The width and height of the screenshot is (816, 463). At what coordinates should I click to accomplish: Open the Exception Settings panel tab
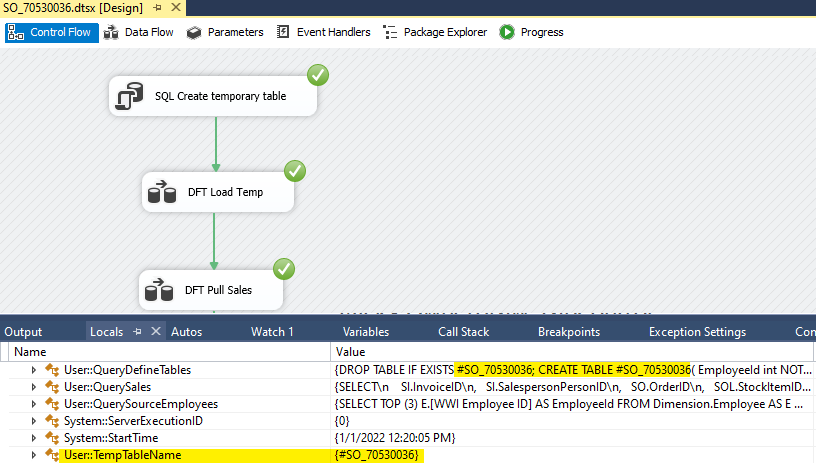click(x=698, y=332)
